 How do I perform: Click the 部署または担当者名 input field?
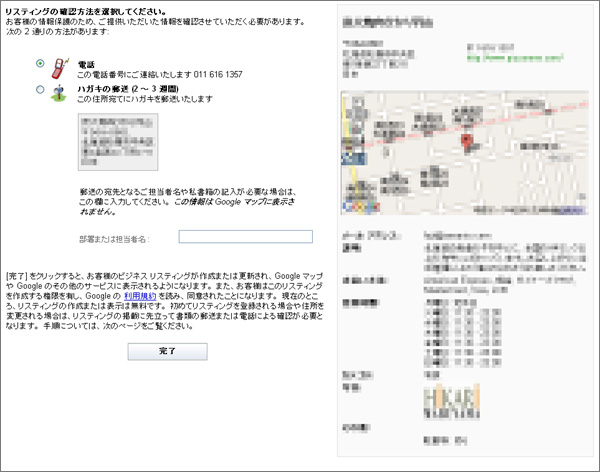246,237
